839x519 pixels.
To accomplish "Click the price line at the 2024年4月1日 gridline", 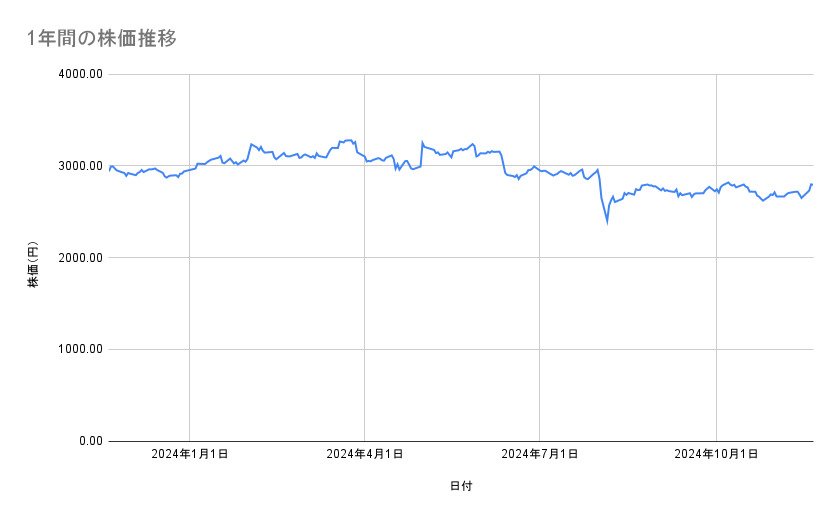I will click(365, 159).
